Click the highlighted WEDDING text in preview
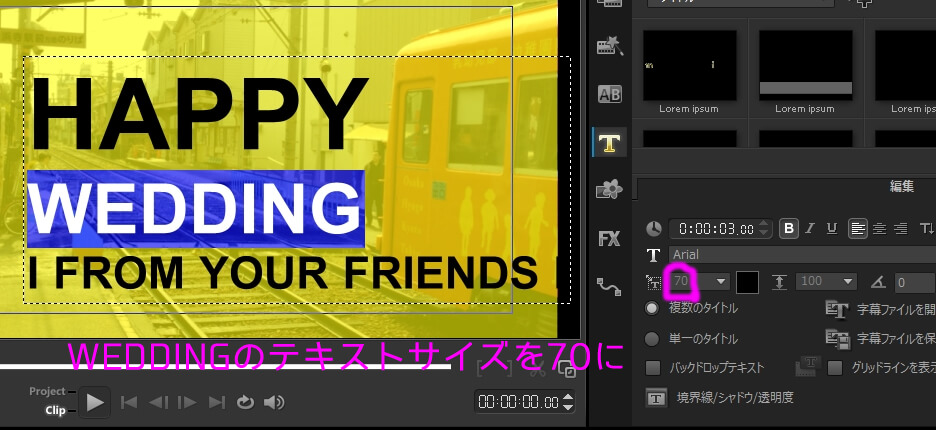This screenshot has height=430, width=936. pyautogui.click(x=196, y=209)
